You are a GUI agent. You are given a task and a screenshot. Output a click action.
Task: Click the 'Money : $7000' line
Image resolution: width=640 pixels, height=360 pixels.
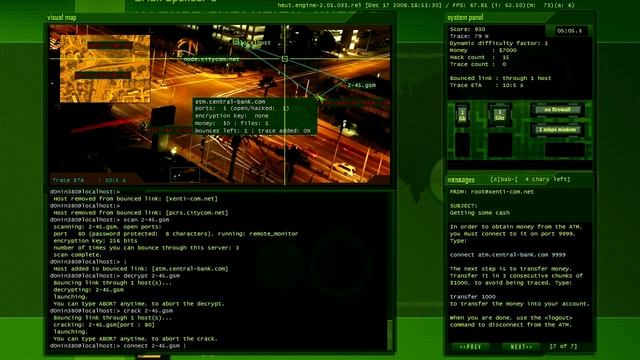click(x=483, y=50)
